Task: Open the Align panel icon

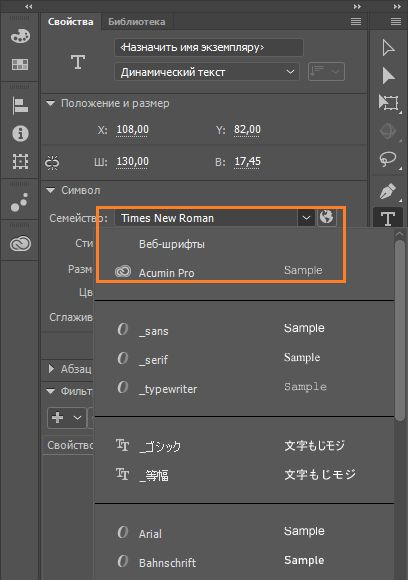Action: (x=20, y=106)
